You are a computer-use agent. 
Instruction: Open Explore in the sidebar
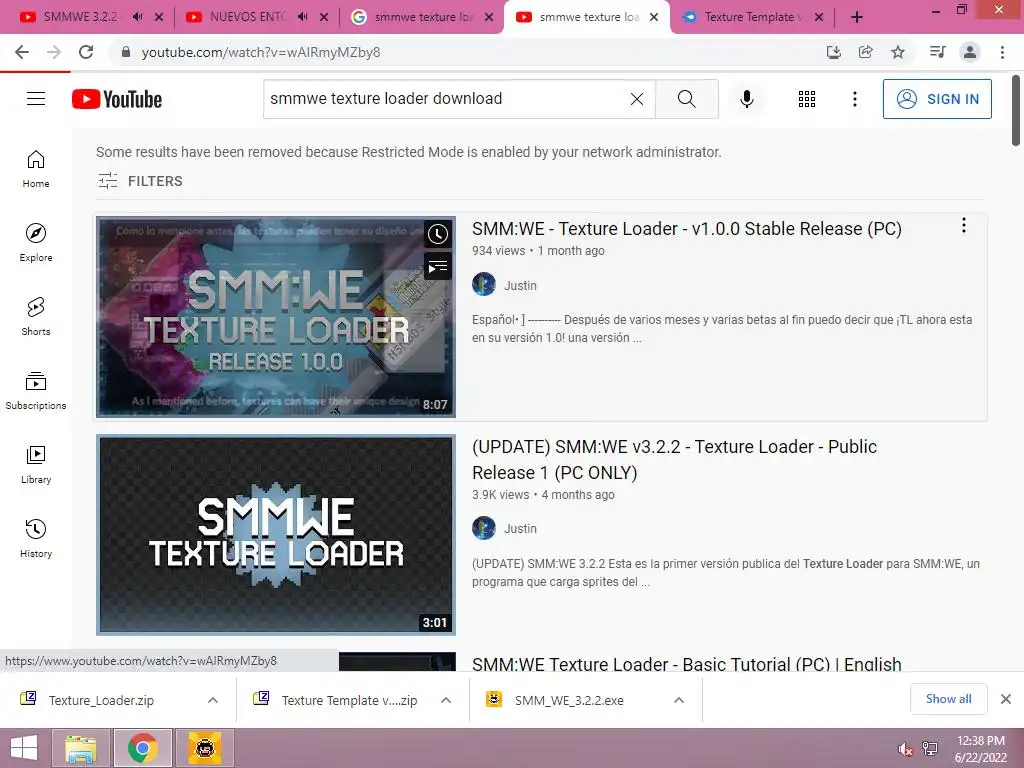pyautogui.click(x=36, y=243)
